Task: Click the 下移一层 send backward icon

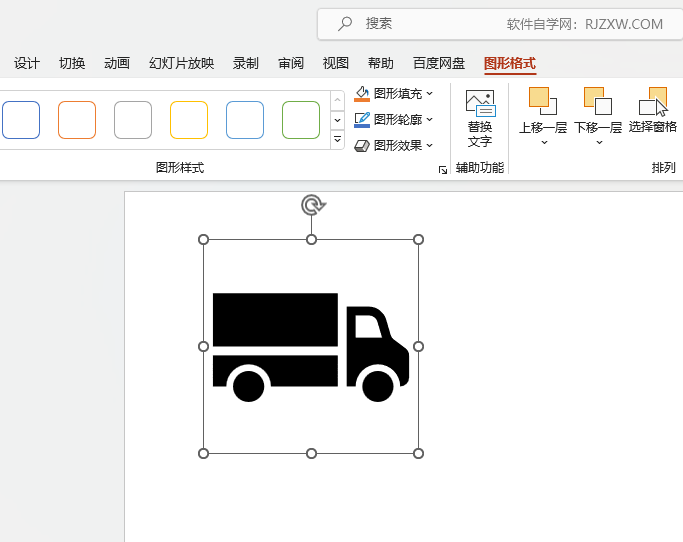Action: click(x=598, y=101)
